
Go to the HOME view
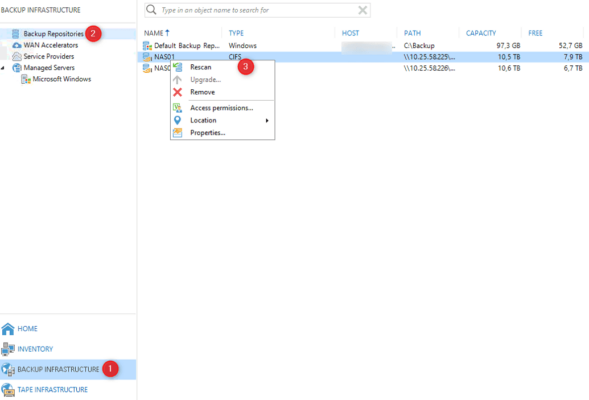pyautogui.click(x=27, y=329)
